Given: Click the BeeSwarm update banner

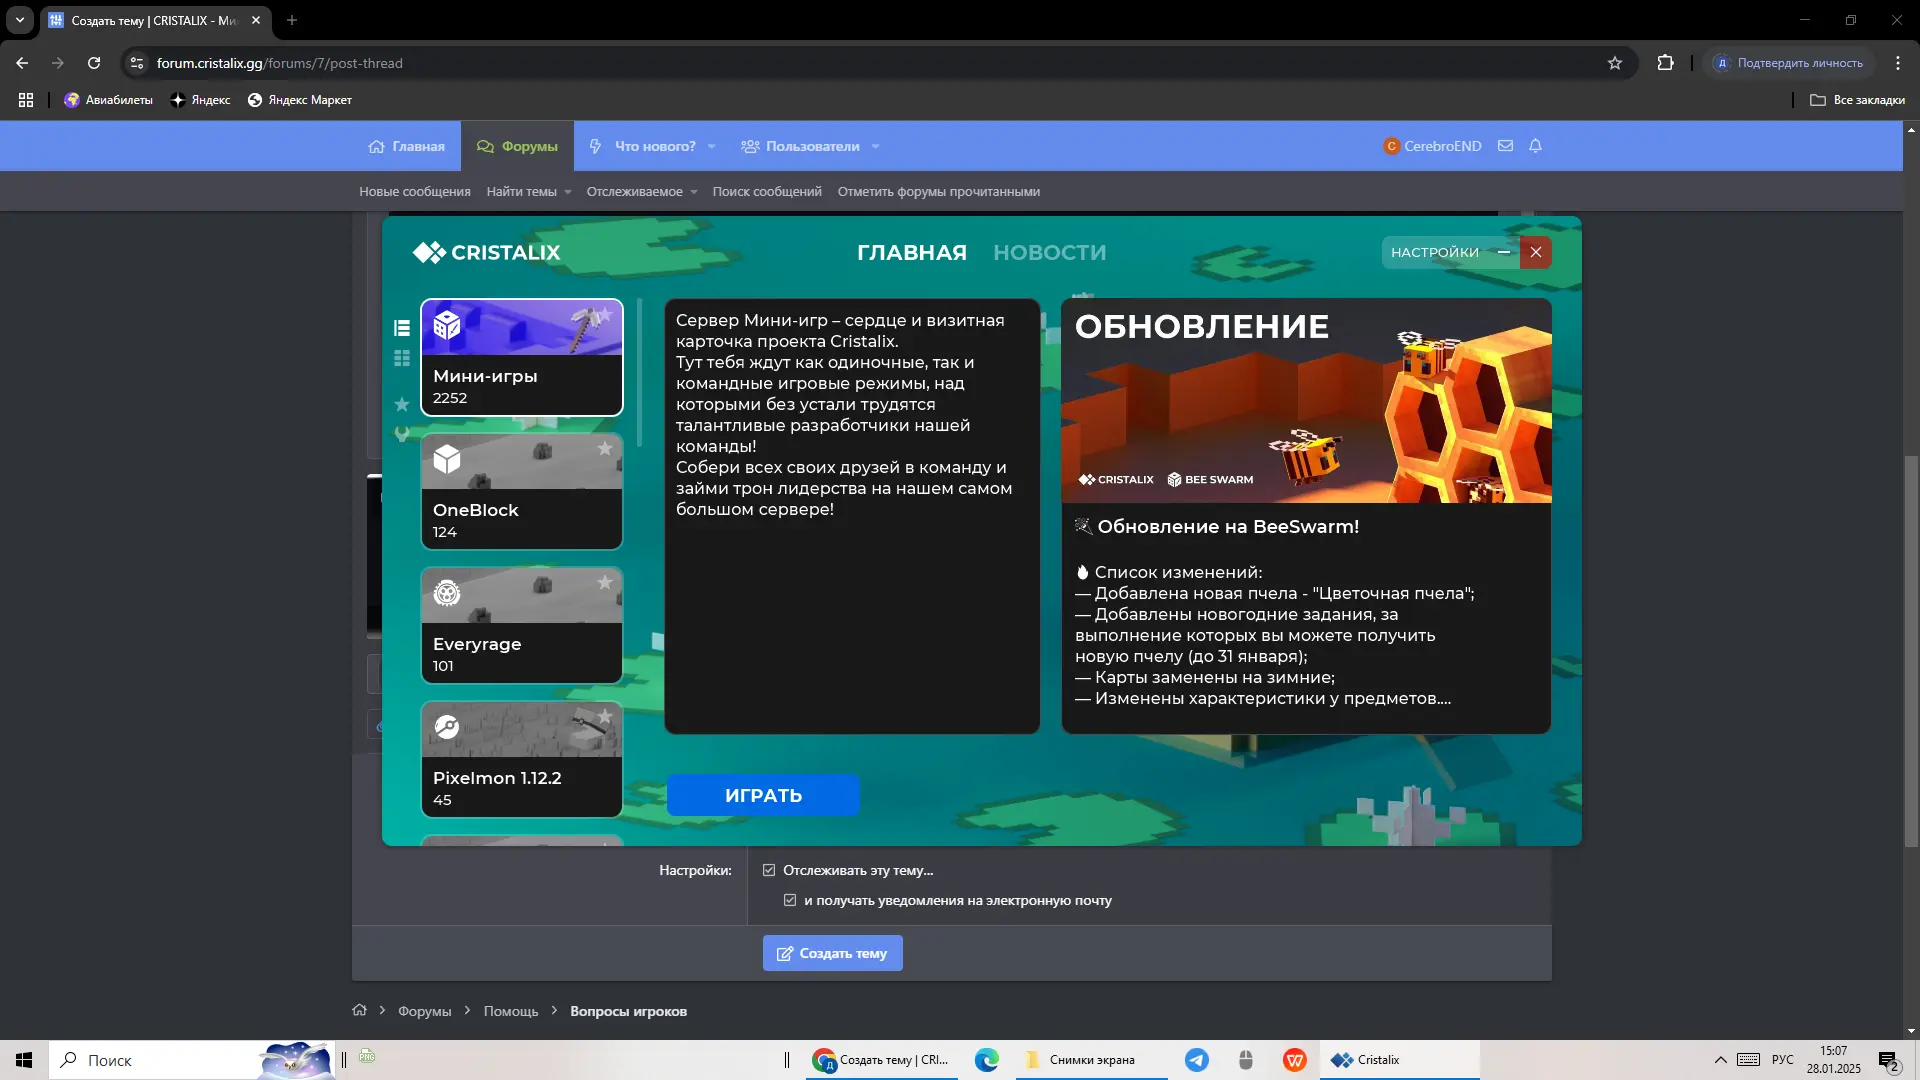Looking at the screenshot, I should point(1306,401).
